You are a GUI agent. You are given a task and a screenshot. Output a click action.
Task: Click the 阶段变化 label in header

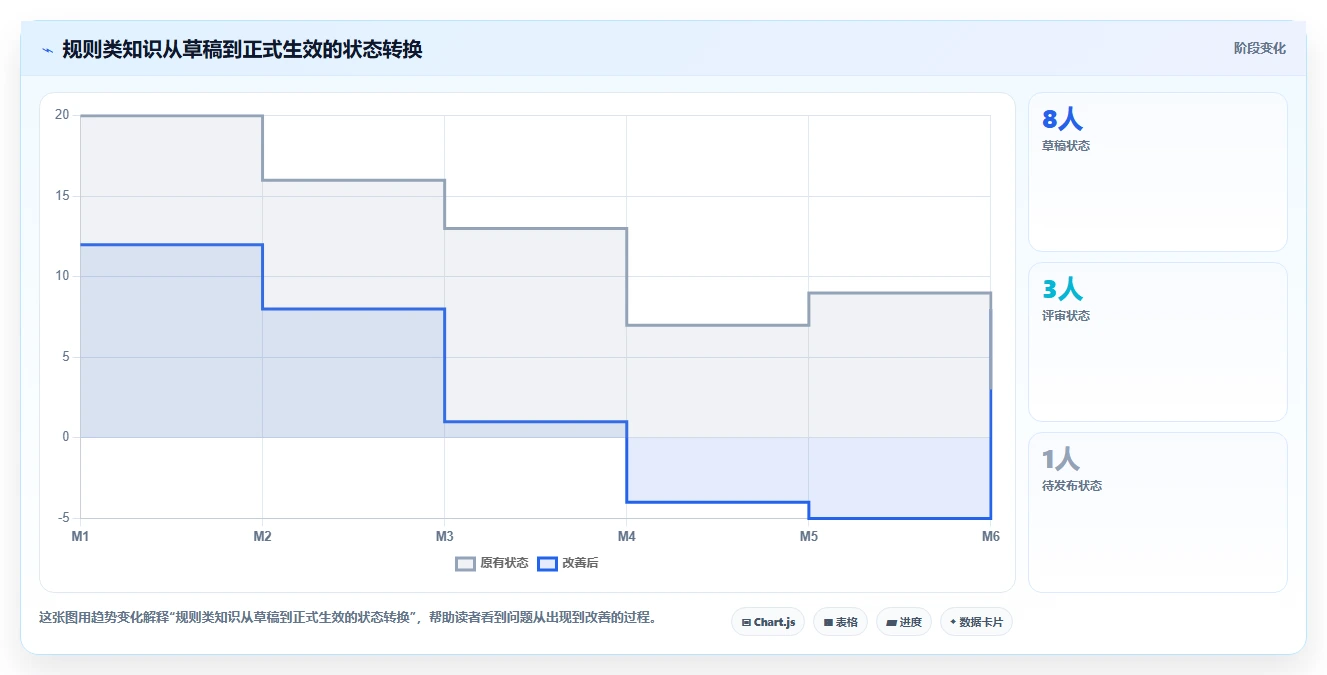coord(1259,48)
